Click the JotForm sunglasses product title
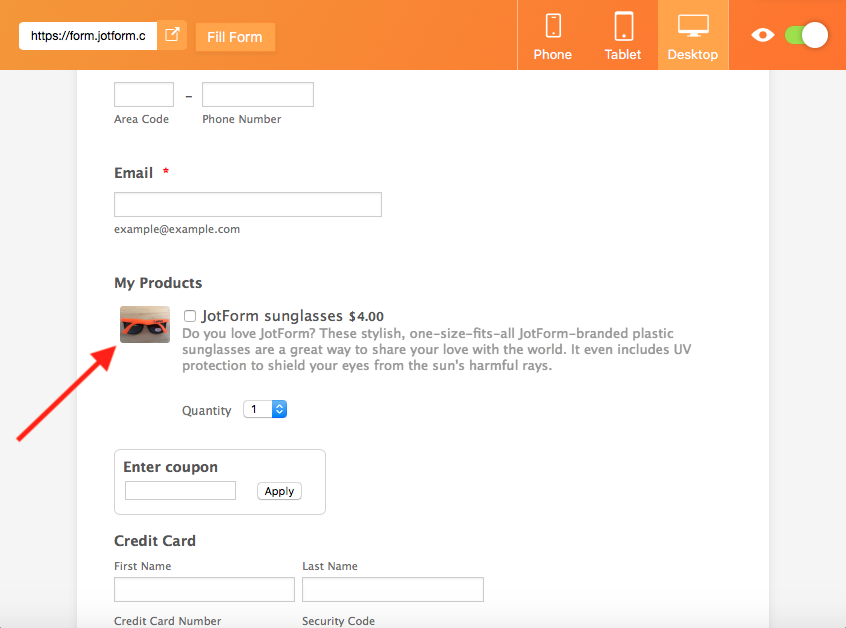The image size is (846, 628). [272, 316]
